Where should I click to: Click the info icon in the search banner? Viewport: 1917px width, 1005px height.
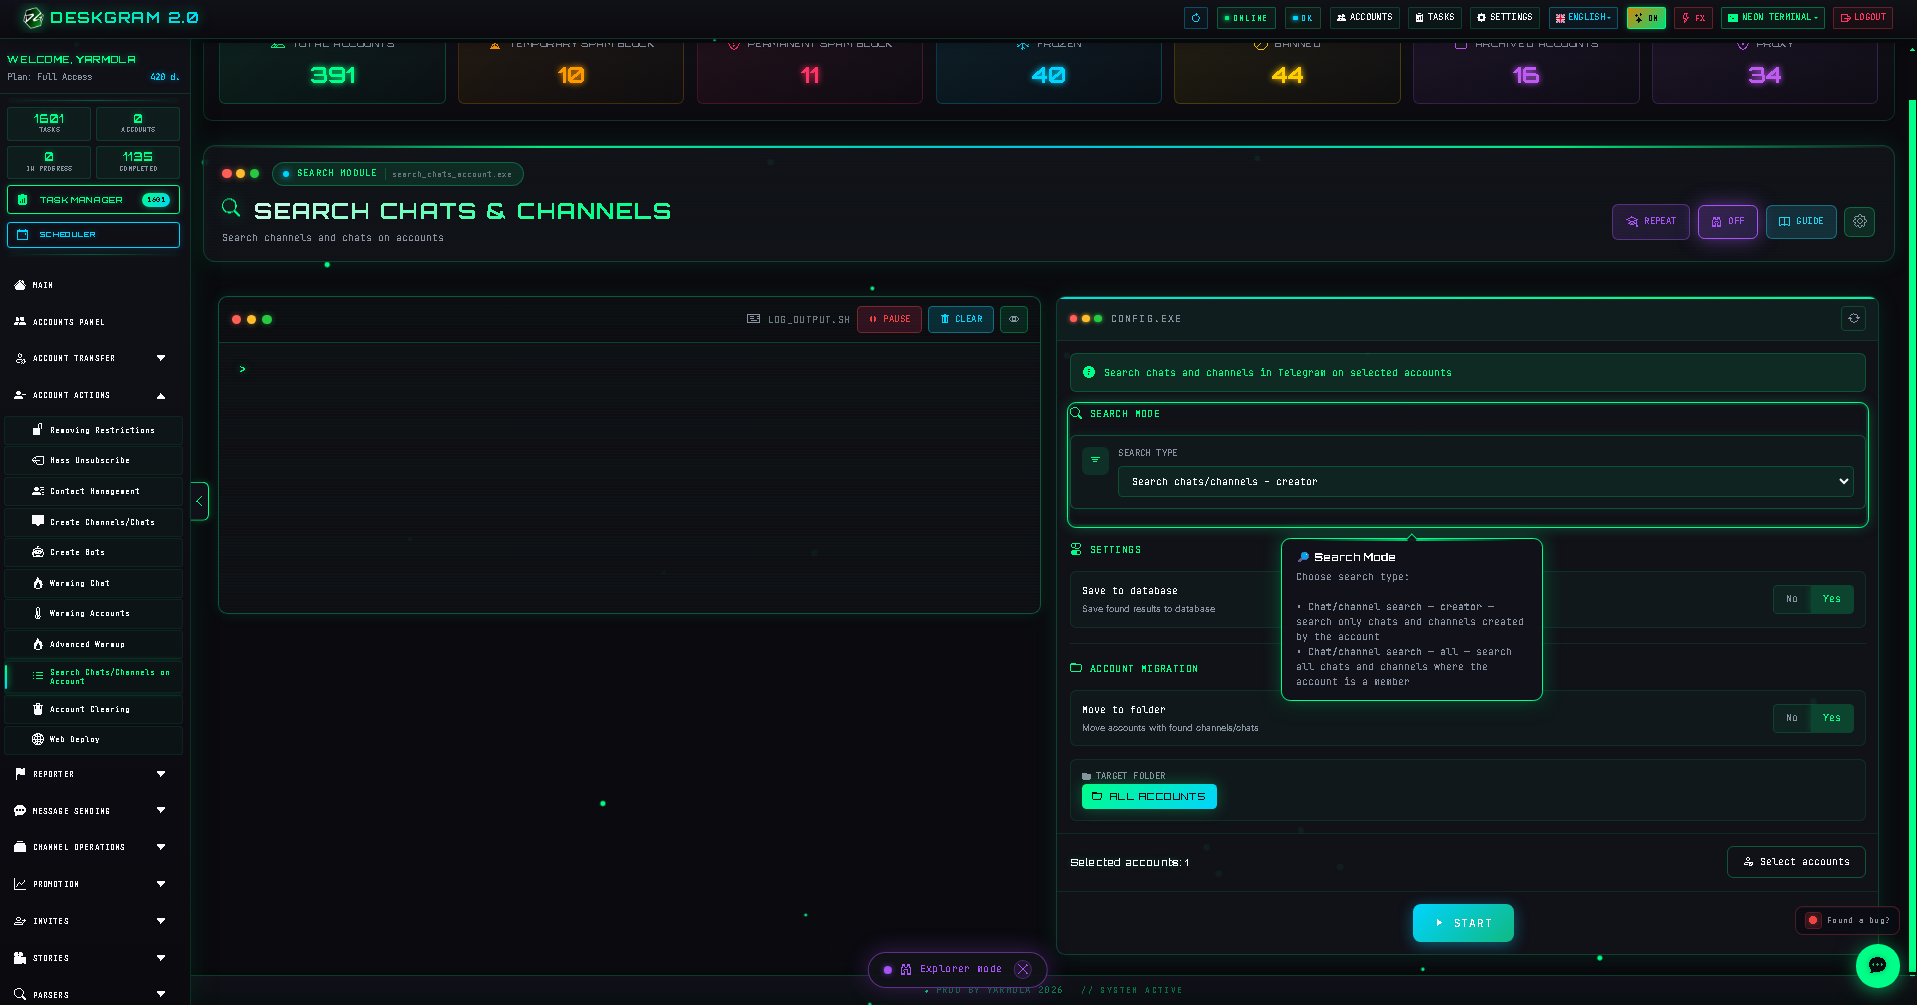click(1089, 372)
